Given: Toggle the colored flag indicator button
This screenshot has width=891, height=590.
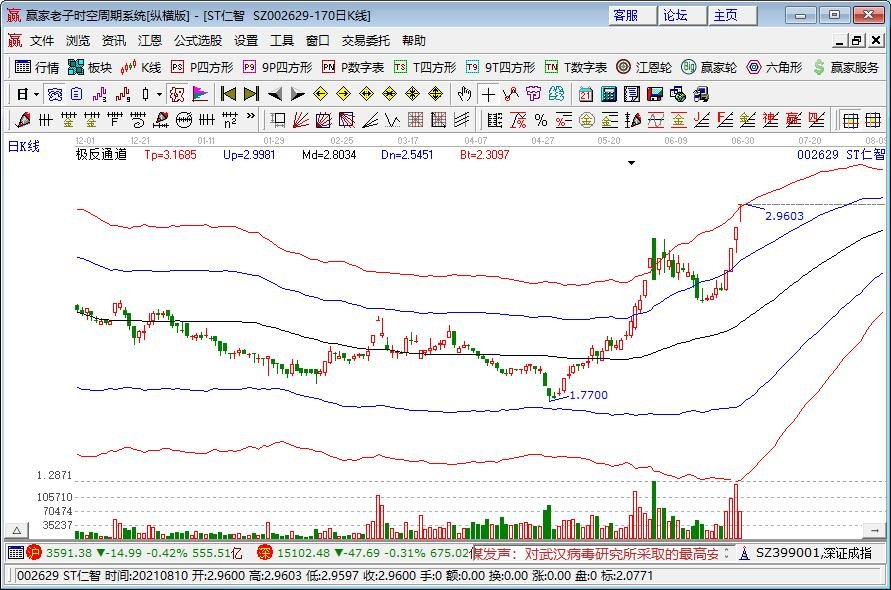Looking at the screenshot, I should 200,94.
